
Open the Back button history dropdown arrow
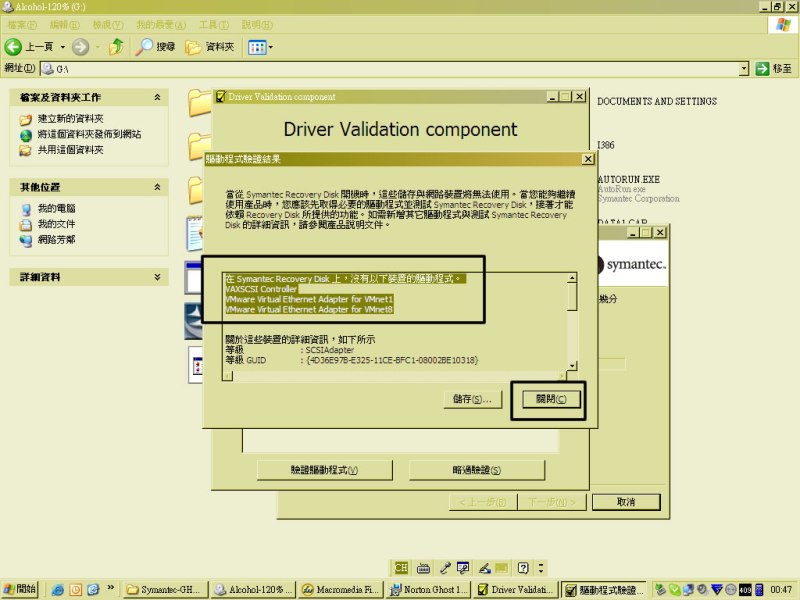[63, 47]
